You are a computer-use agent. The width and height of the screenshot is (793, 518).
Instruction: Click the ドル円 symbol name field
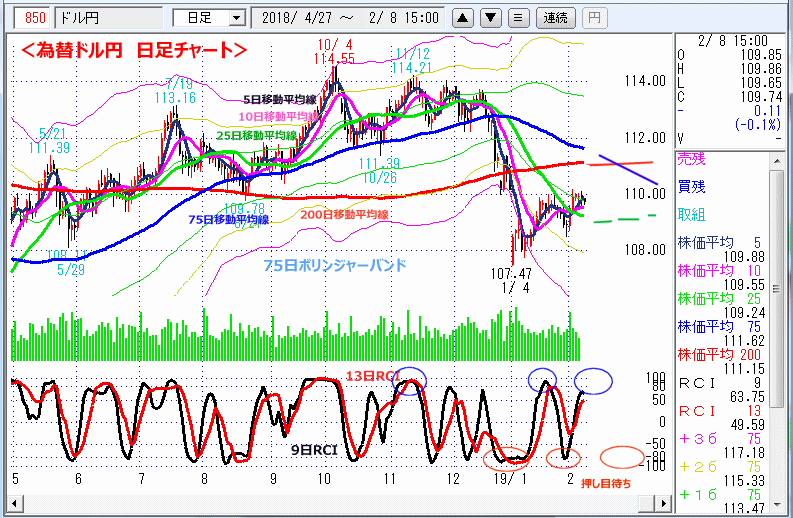107,18
